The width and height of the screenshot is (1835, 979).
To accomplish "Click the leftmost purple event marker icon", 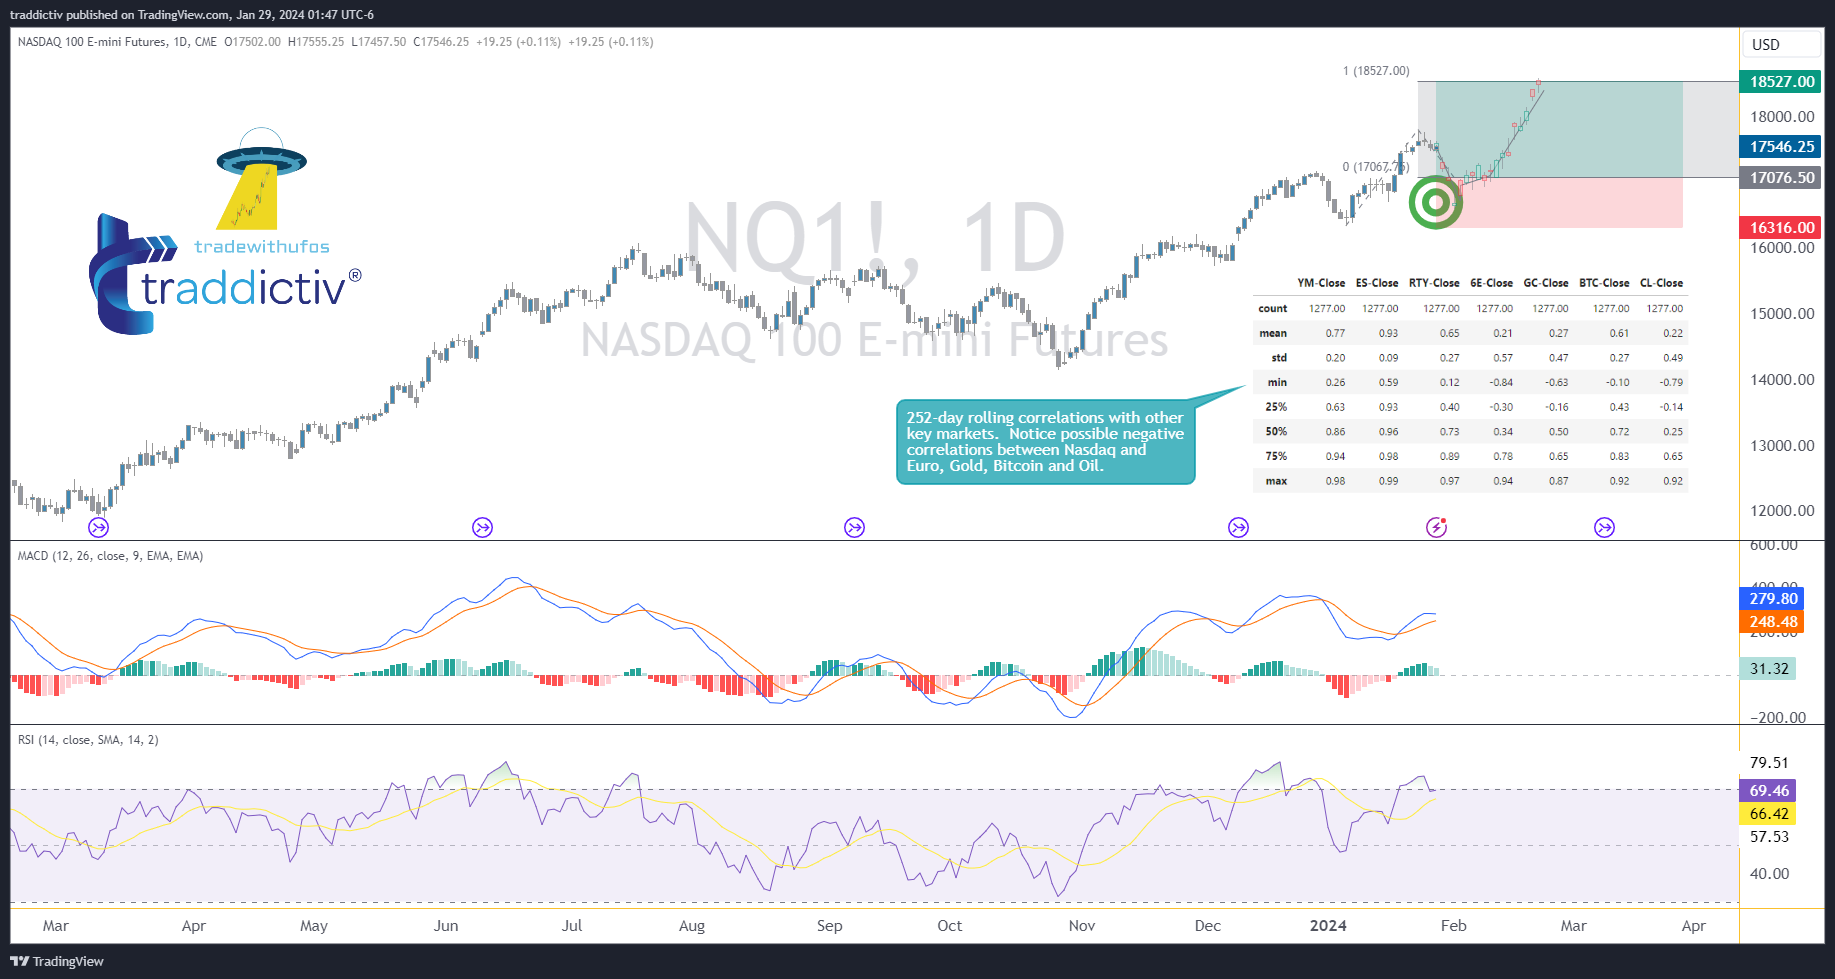I will pos(98,527).
